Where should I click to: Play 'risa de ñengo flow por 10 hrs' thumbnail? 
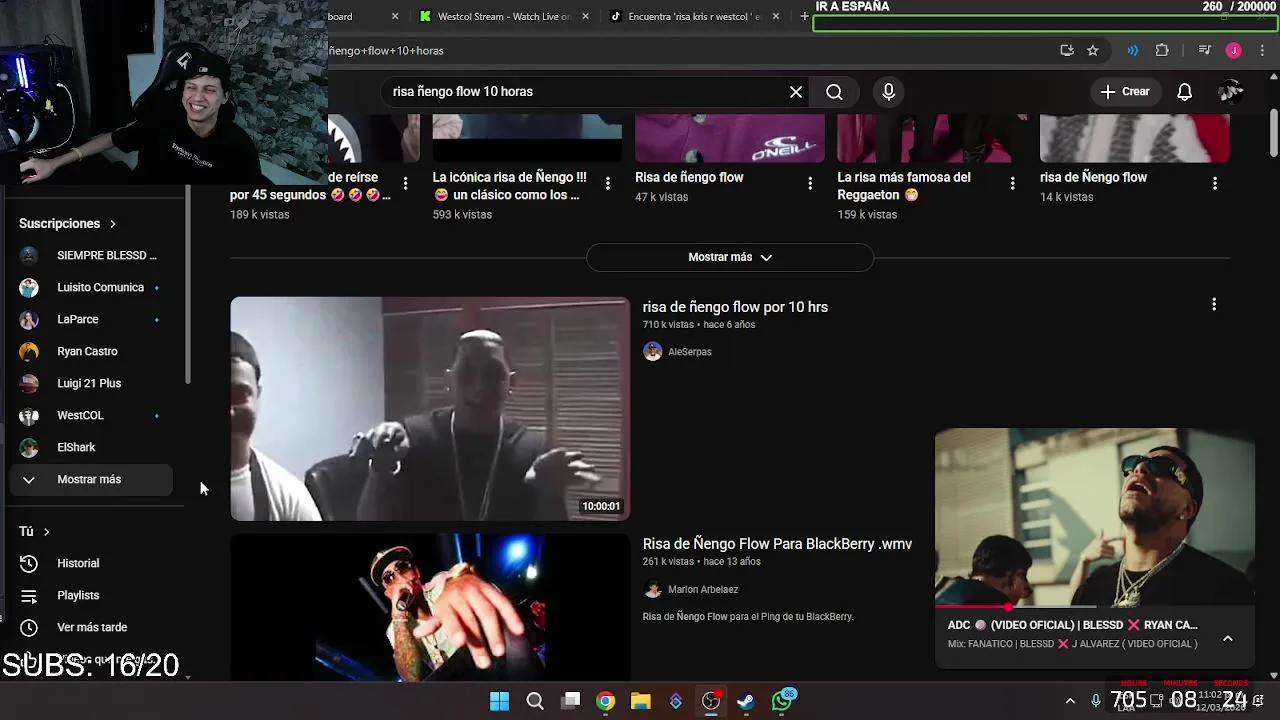(x=430, y=409)
